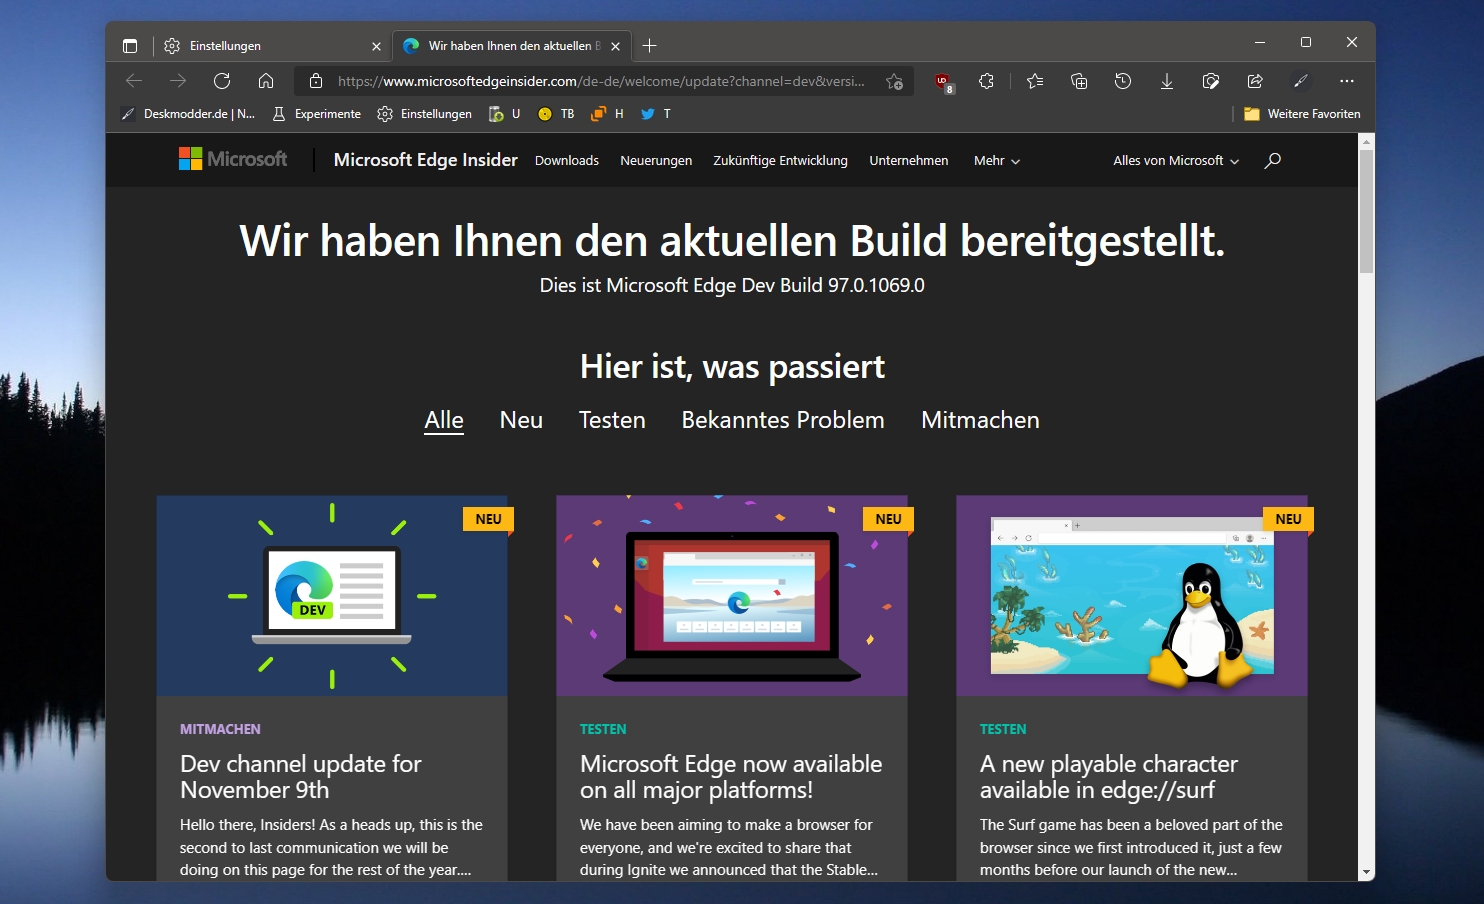Expand the Mehr dropdown
This screenshot has width=1484, height=904.
point(997,161)
